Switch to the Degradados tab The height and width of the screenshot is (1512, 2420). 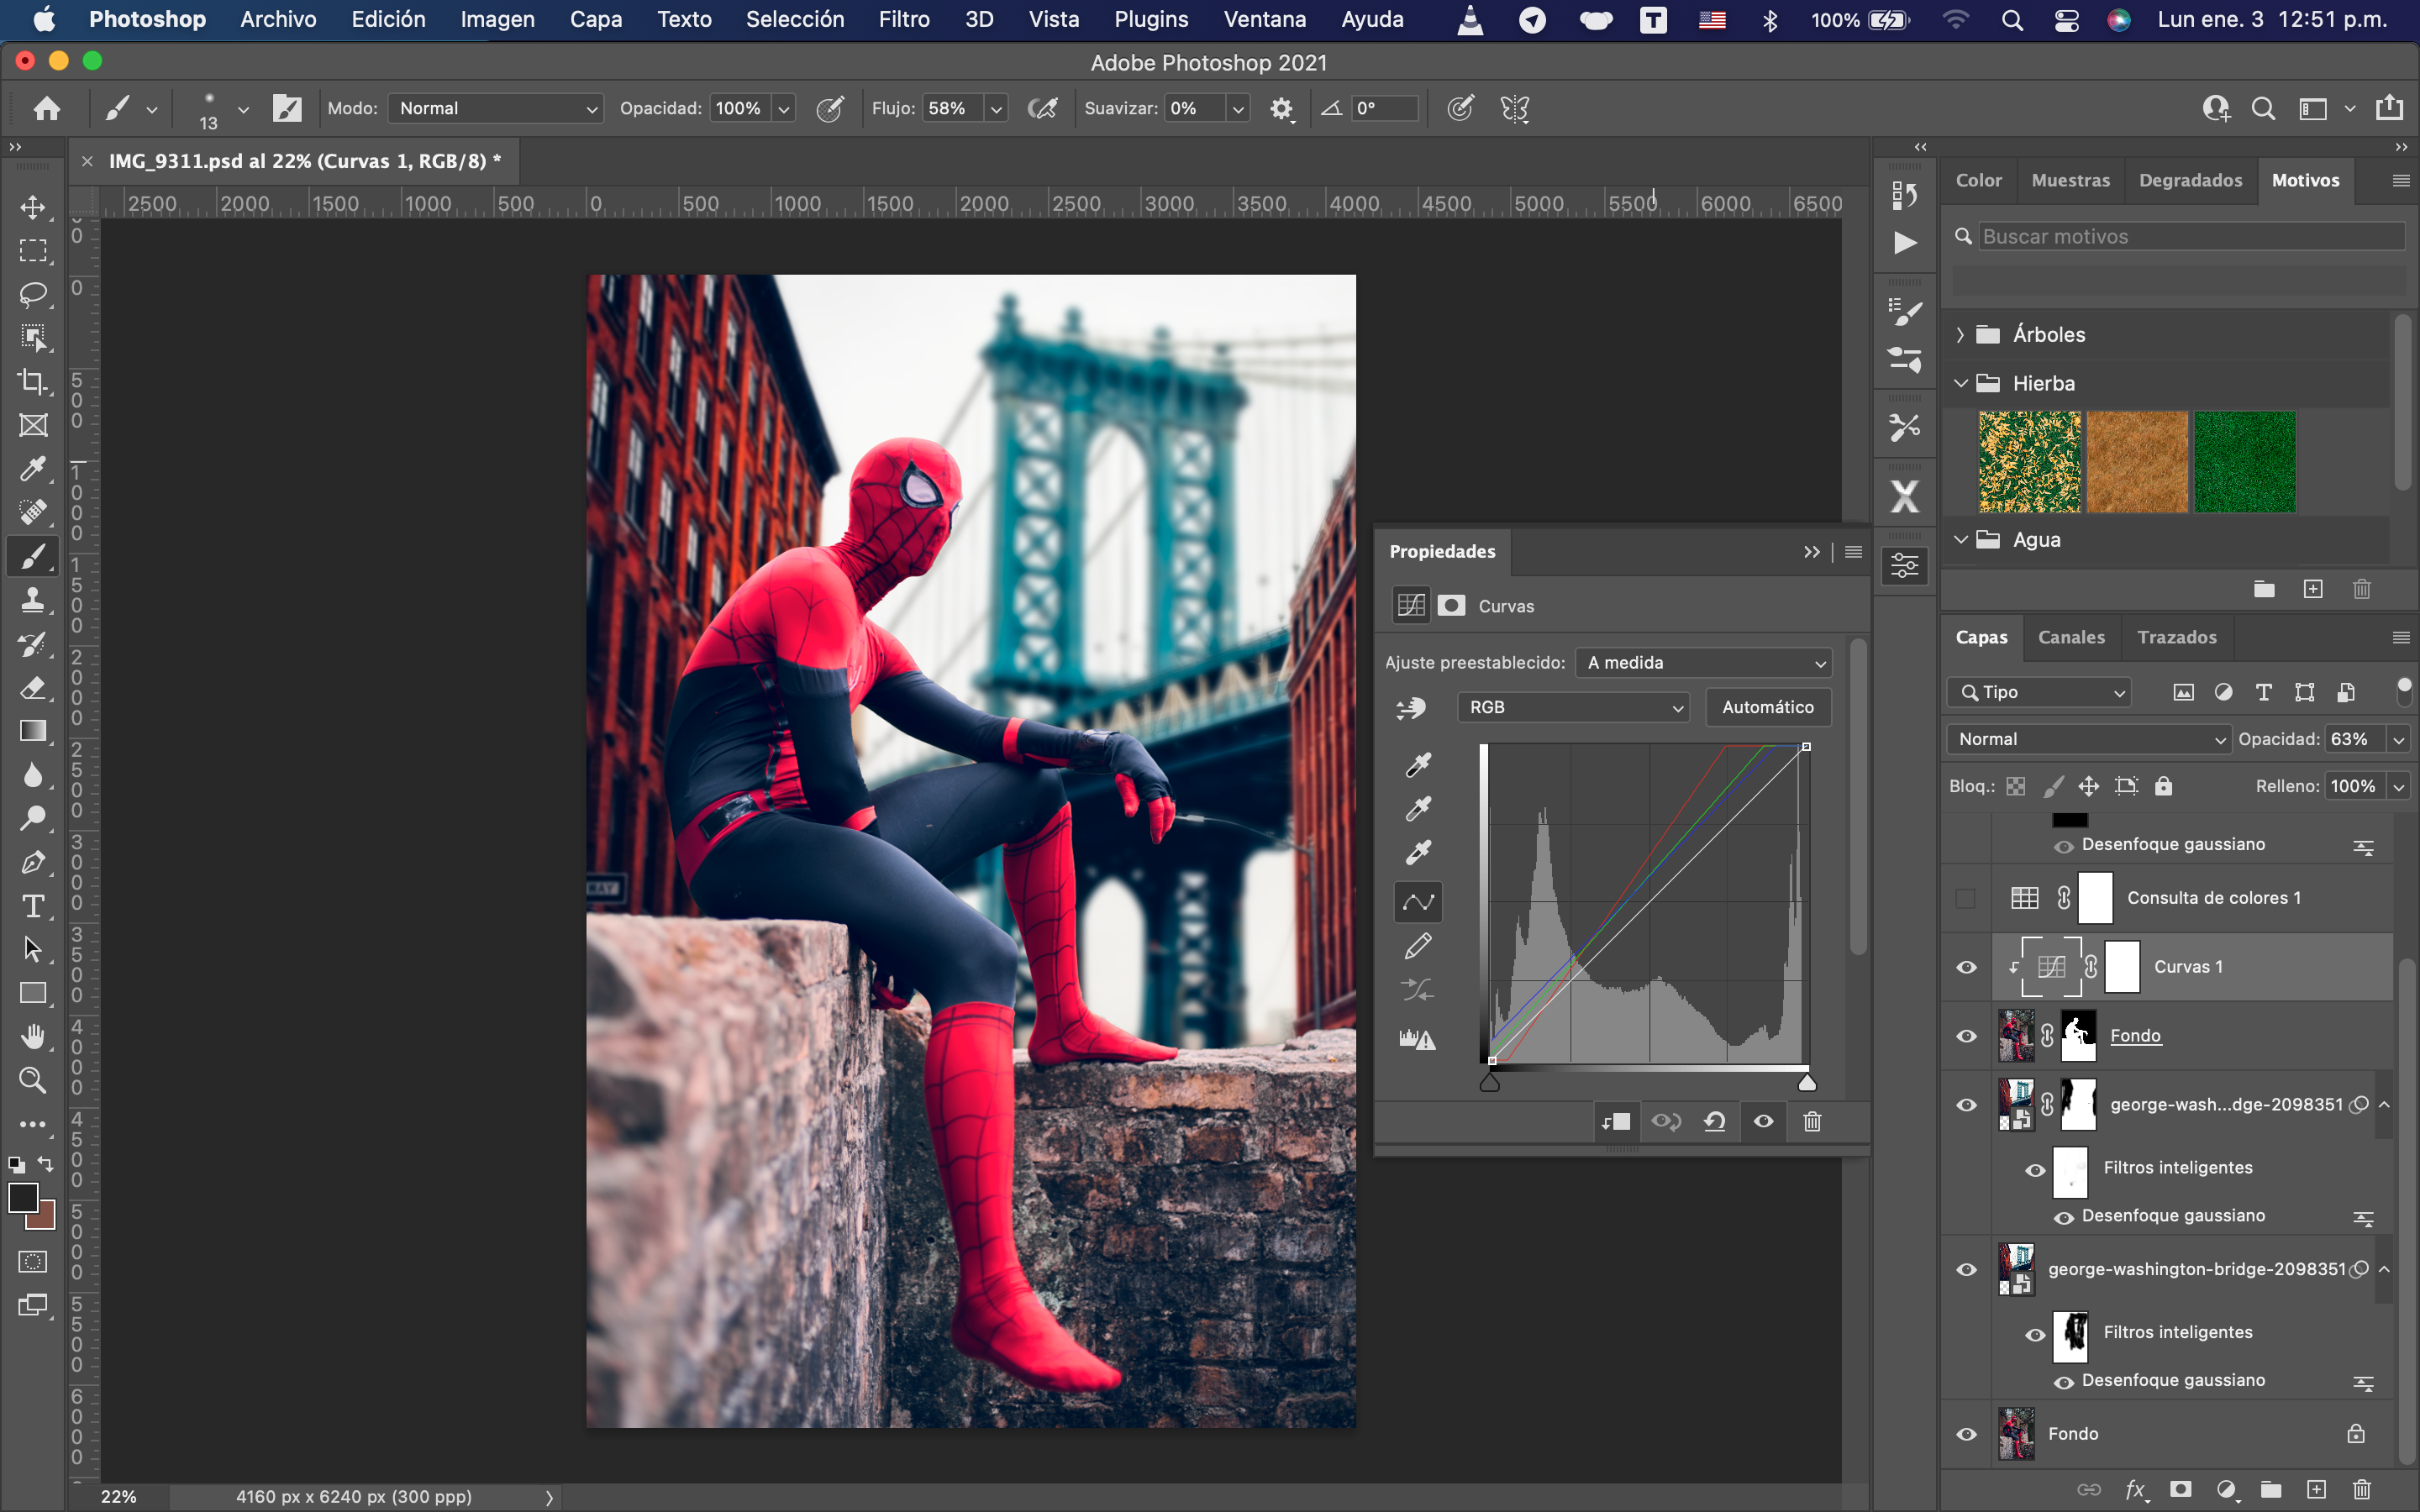[2190, 180]
